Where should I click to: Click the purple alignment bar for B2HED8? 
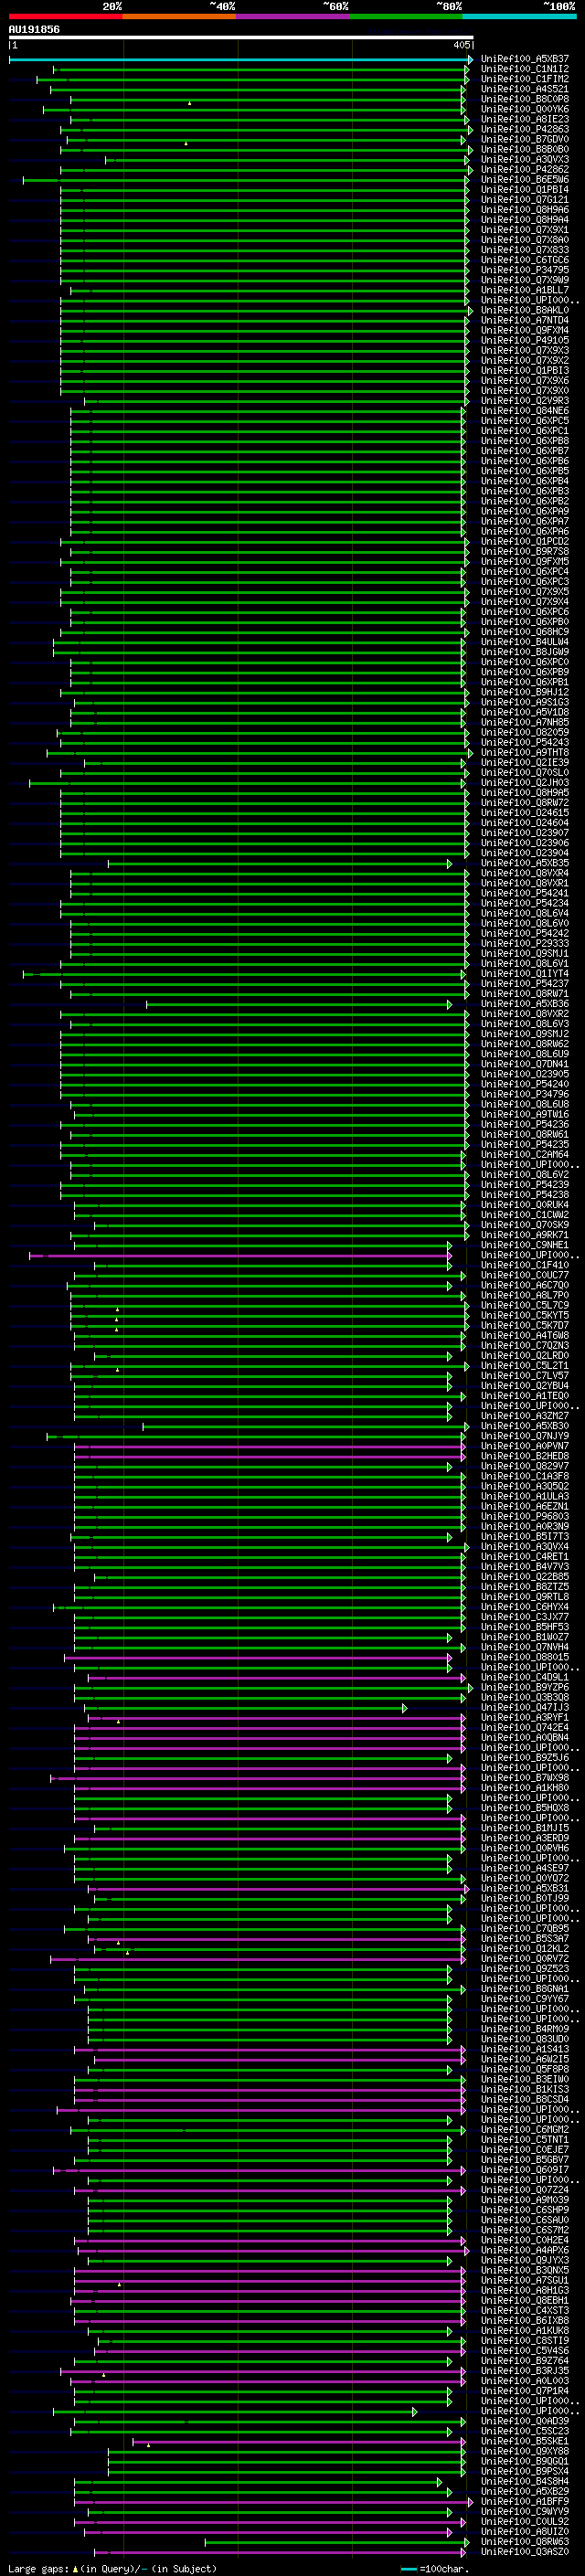(x=270, y=1457)
